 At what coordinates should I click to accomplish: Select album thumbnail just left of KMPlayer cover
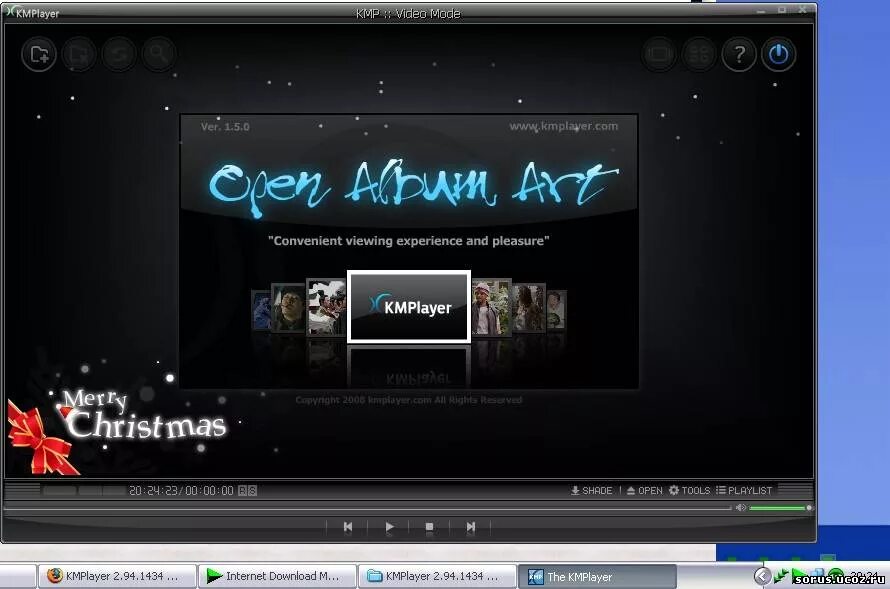click(x=326, y=306)
